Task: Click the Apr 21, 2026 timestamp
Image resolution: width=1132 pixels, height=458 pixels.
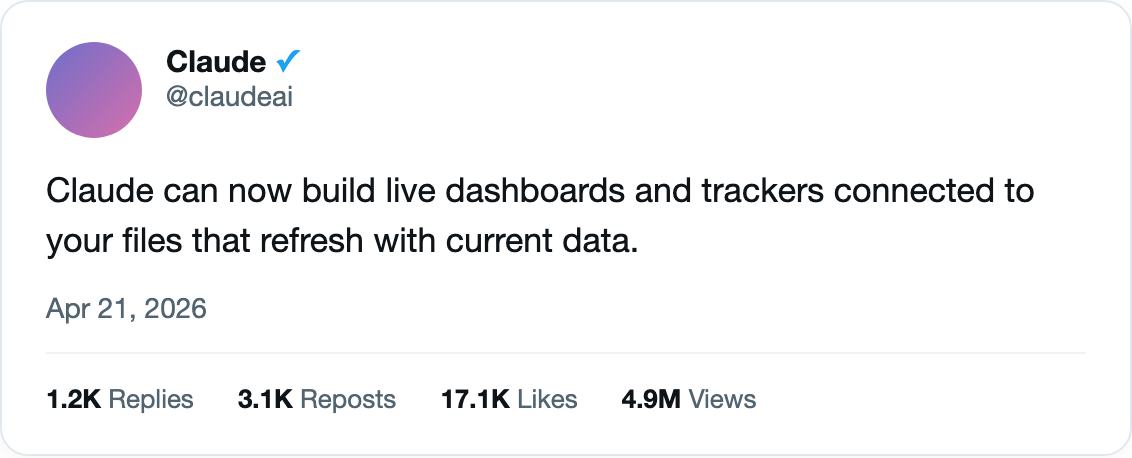Action: point(126,308)
